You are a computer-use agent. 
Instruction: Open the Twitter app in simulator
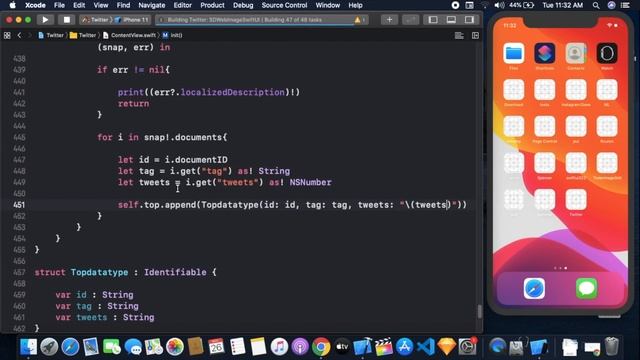click(x=576, y=200)
